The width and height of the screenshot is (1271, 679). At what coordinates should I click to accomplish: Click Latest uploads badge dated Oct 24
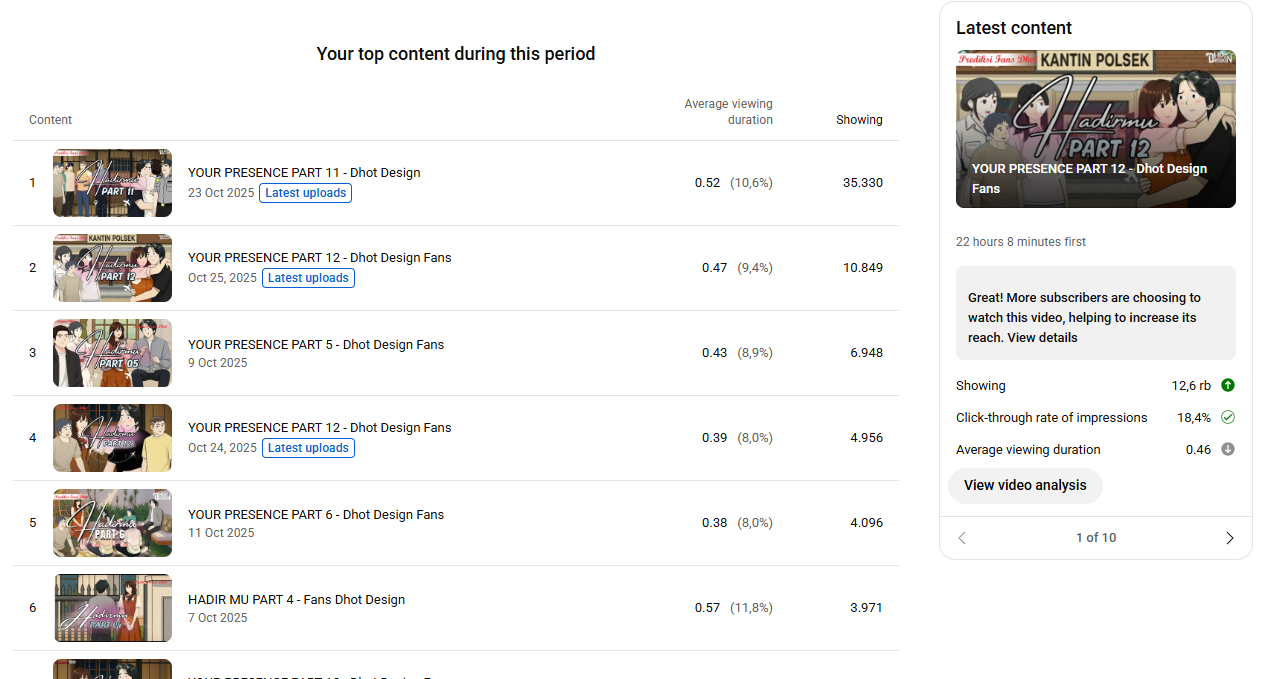308,448
